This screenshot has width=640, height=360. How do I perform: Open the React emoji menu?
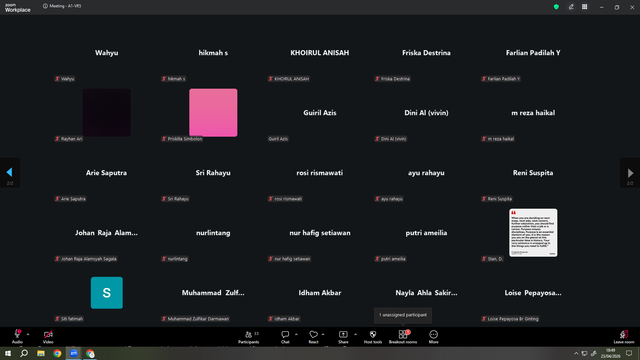(x=313, y=337)
